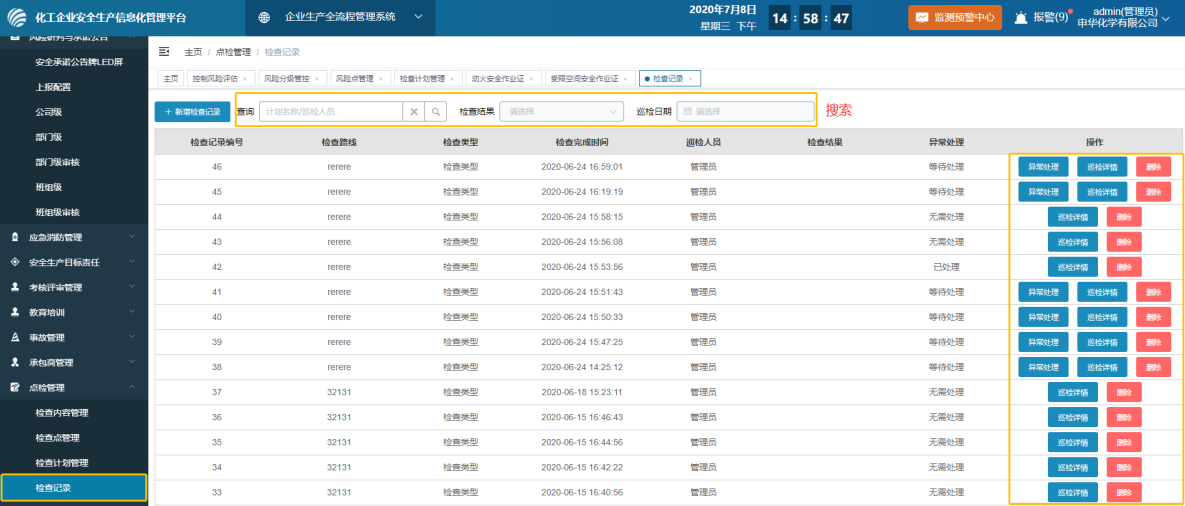
Task: Click the 事故管理 sidebar icon
Action: click(x=14, y=337)
